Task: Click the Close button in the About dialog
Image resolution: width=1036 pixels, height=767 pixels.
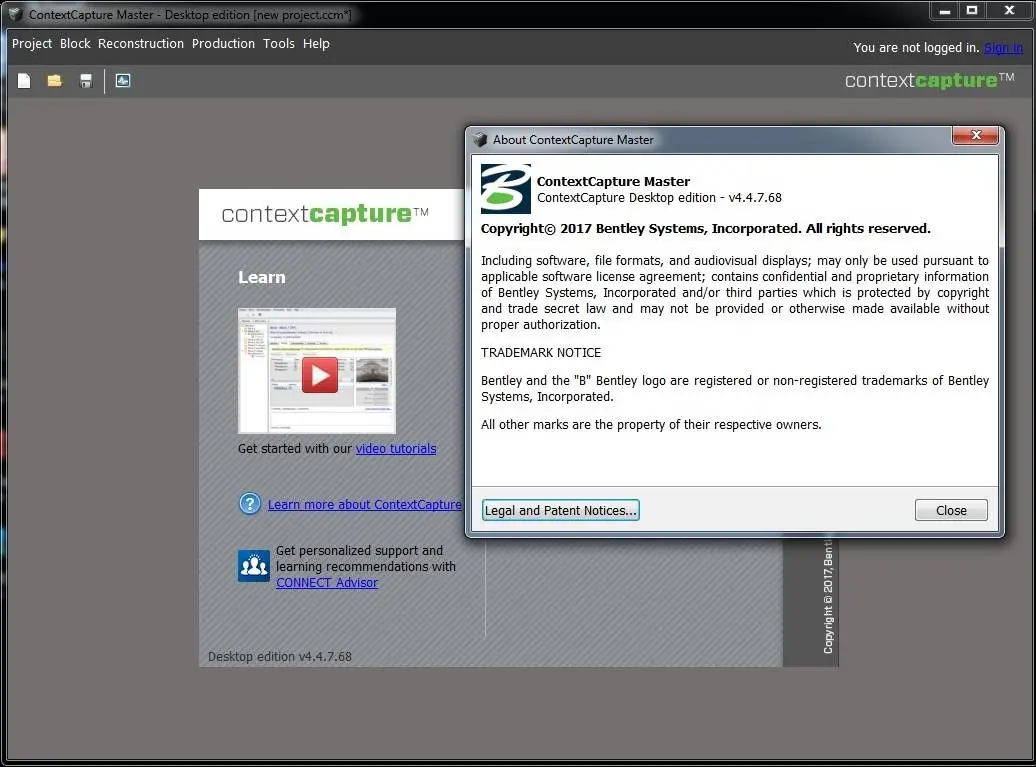Action: point(951,510)
